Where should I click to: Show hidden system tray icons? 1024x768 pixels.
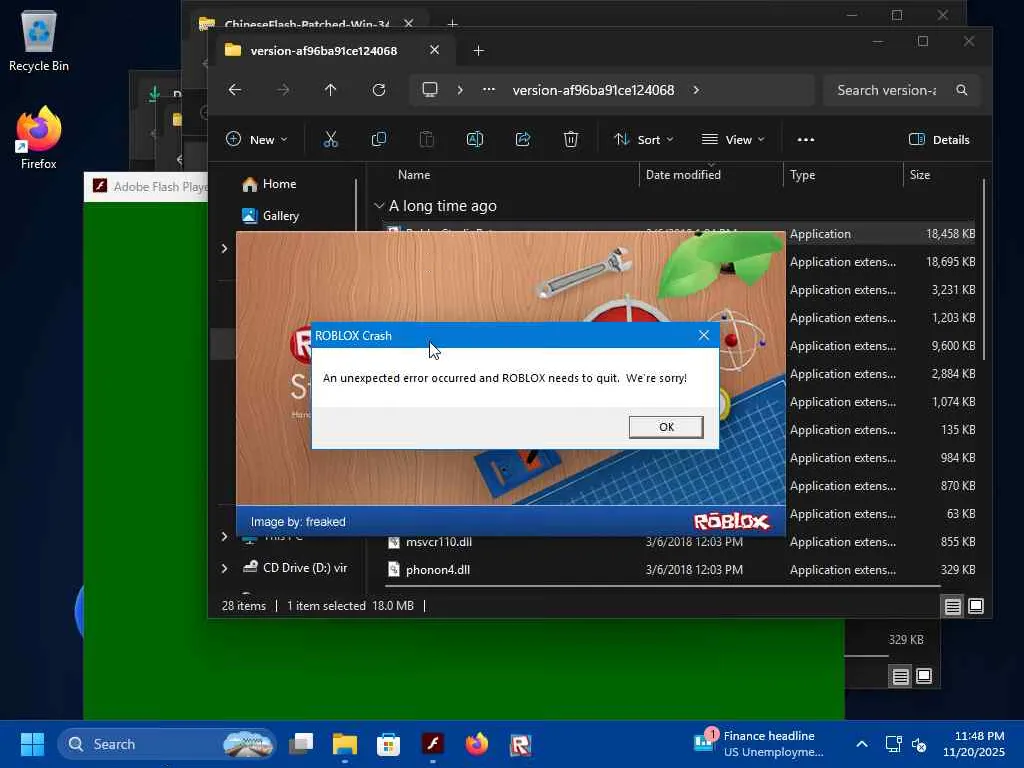click(861, 744)
